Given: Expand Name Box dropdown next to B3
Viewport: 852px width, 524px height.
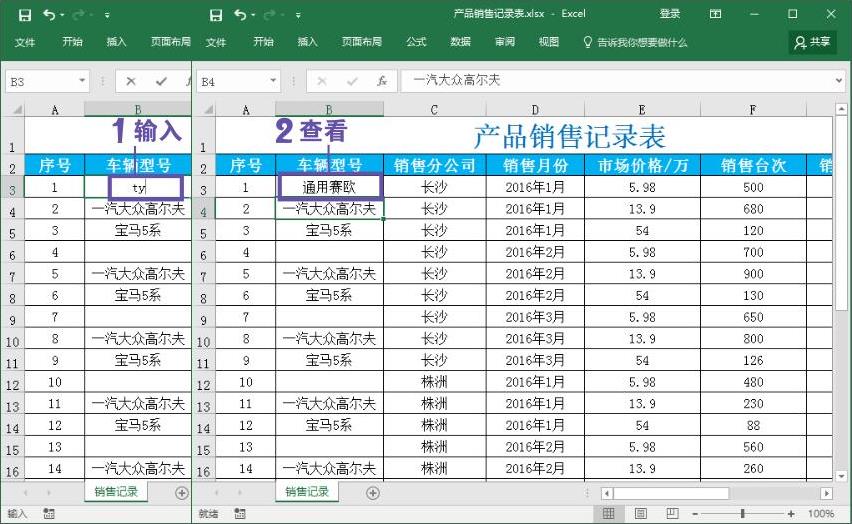Looking at the screenshot, I should pyautogui.click(x=82, y=81).
